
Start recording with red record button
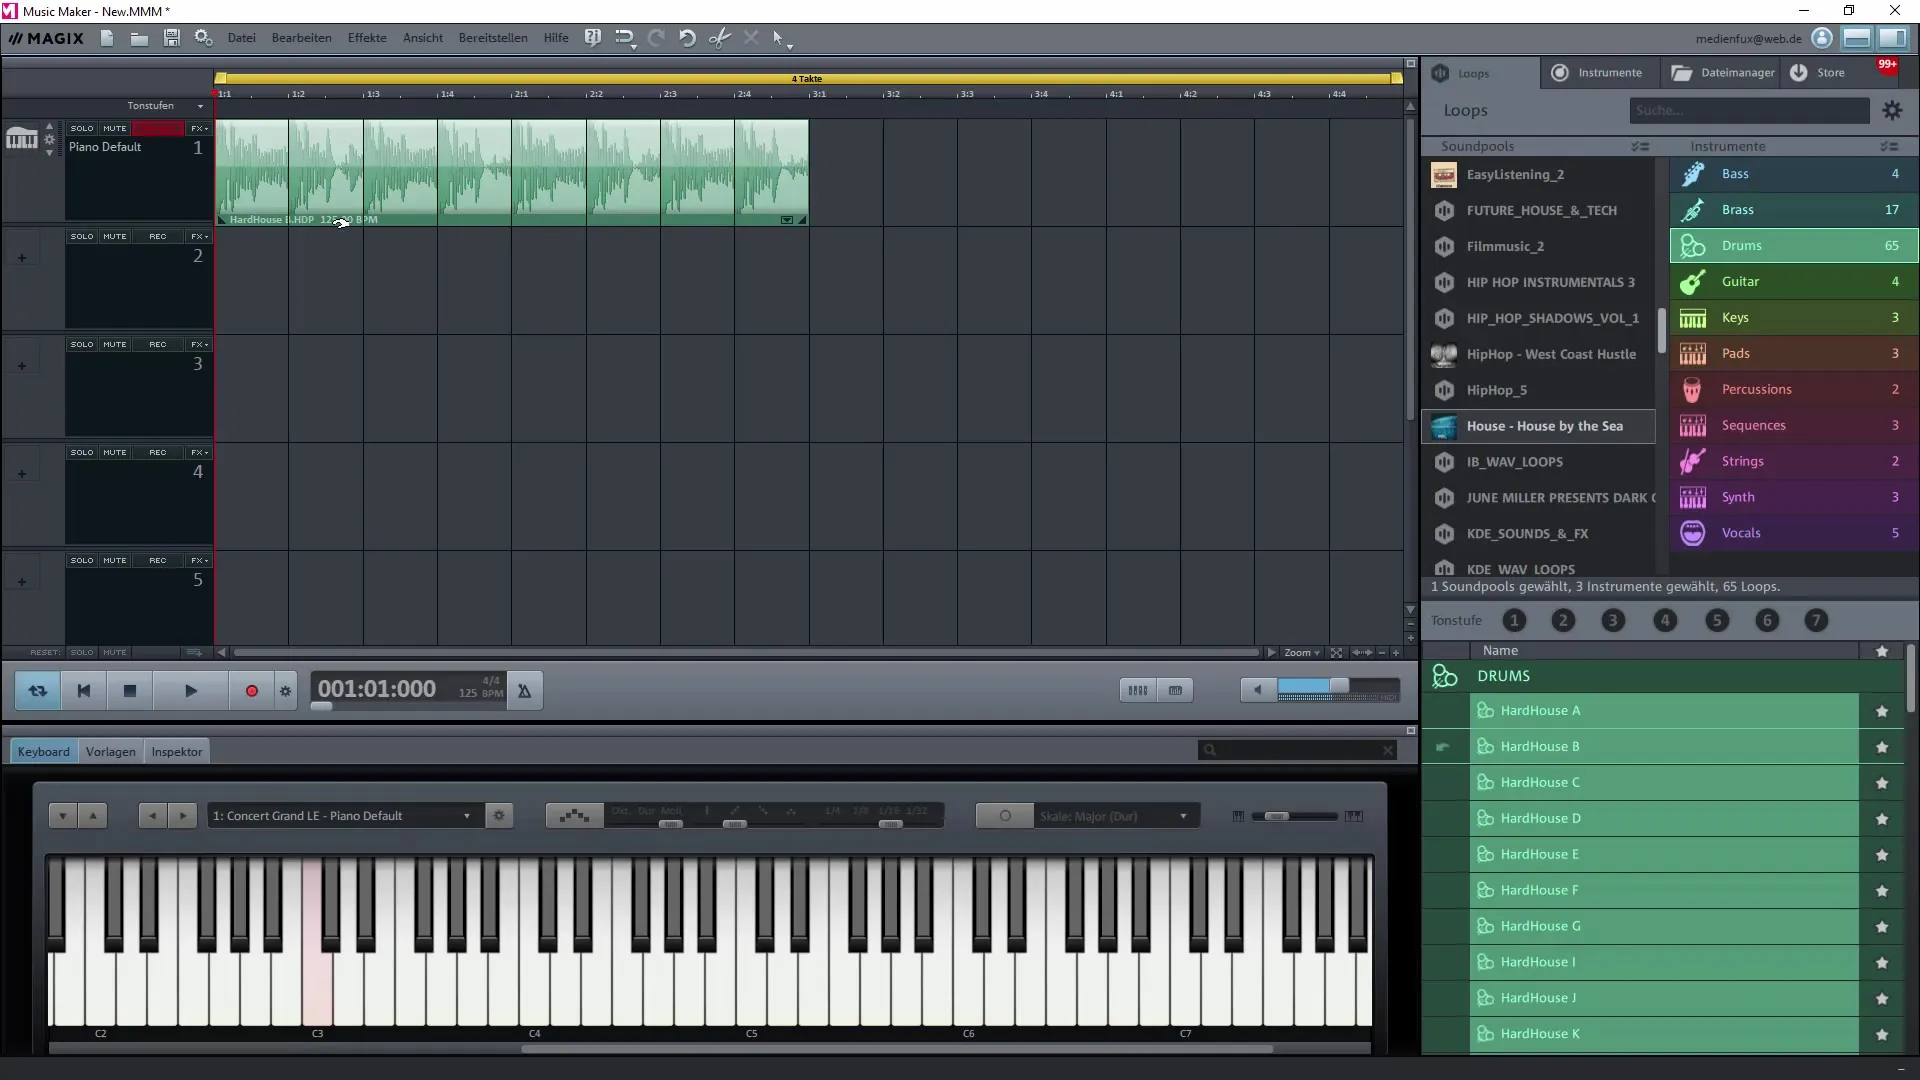tap(251, 690)
